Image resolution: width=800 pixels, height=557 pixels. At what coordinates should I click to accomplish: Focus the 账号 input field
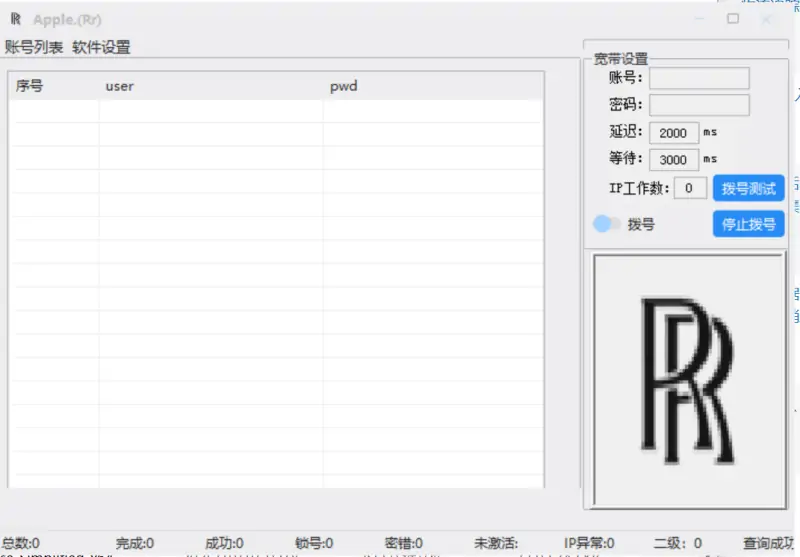coord(699,78)
